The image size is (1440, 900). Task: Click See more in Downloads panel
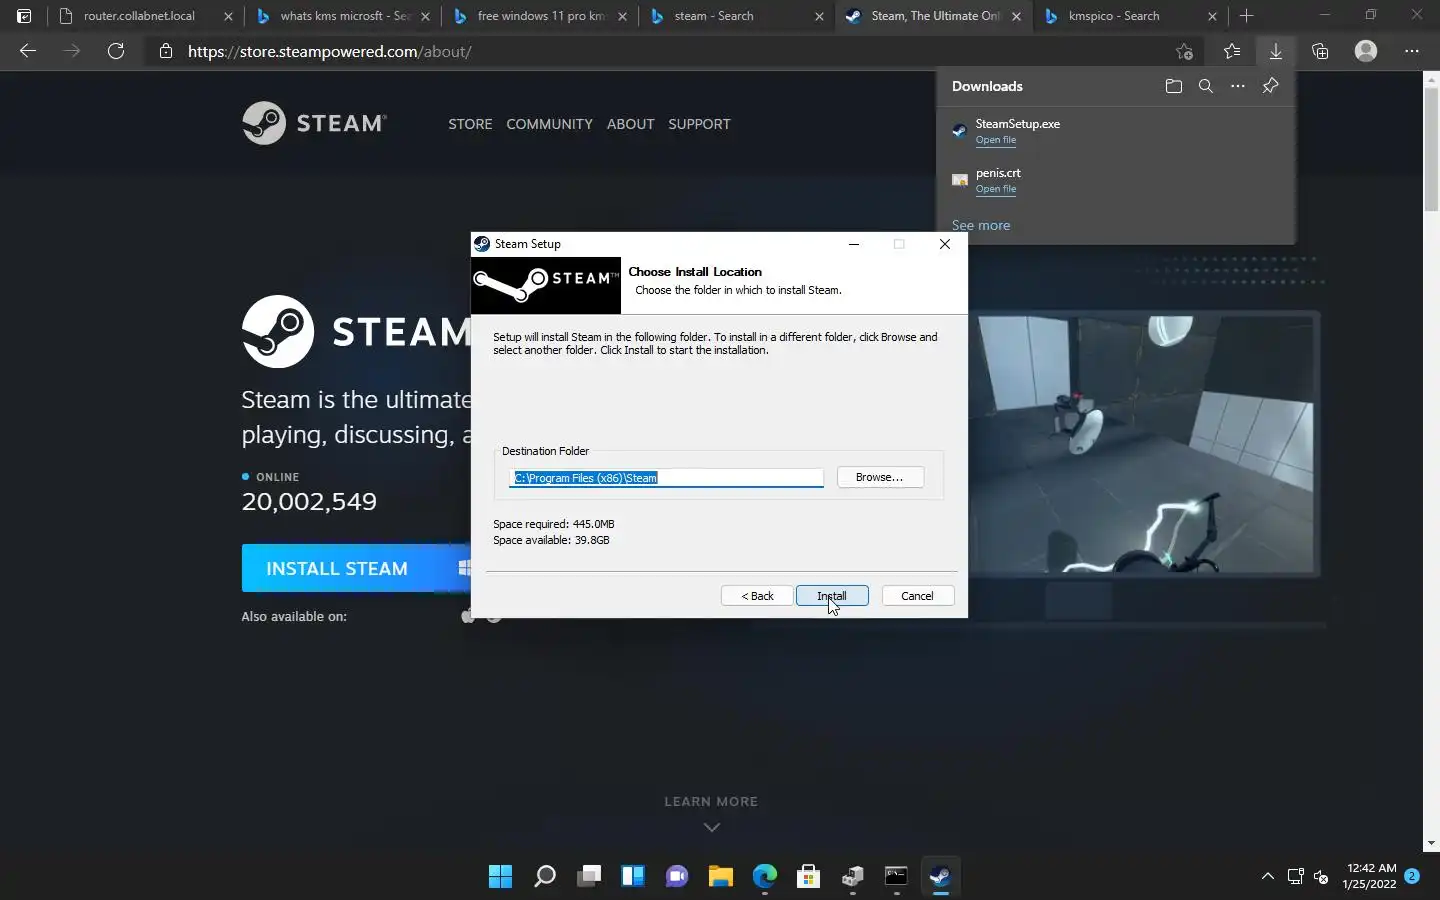tap(980, 225)
